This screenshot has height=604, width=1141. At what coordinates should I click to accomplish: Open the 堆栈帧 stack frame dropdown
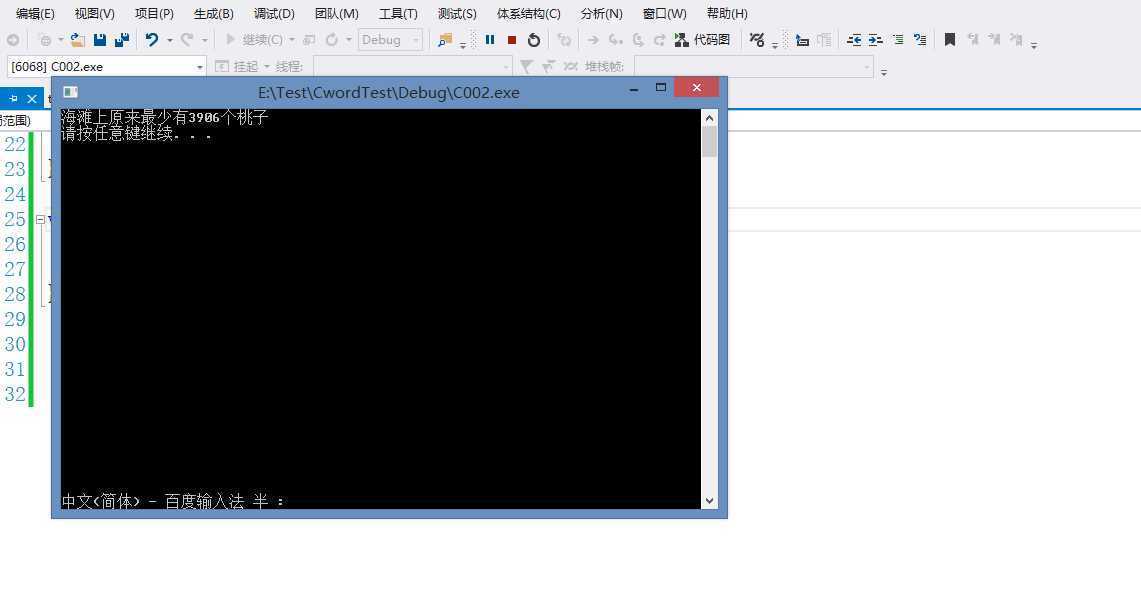tap(754, 66)
